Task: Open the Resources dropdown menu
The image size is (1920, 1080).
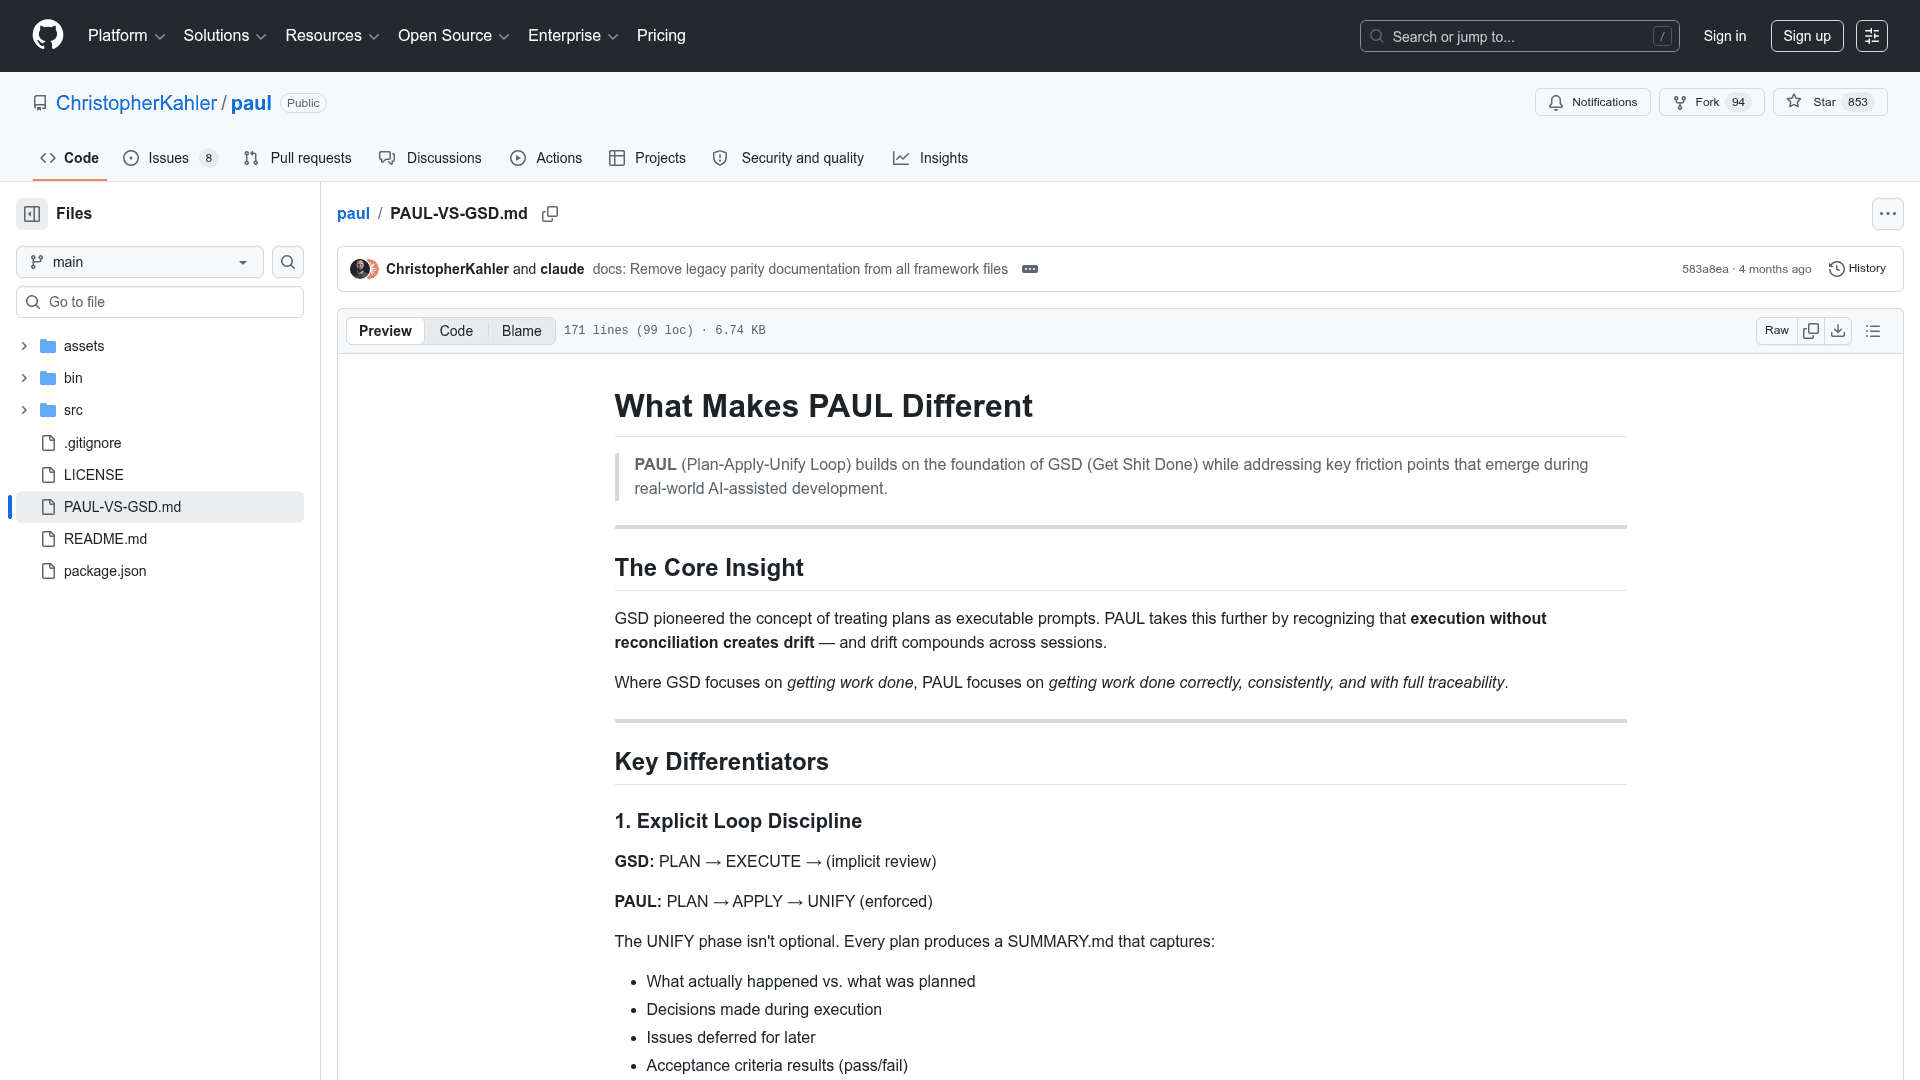Action: click(x=332, y=36)
